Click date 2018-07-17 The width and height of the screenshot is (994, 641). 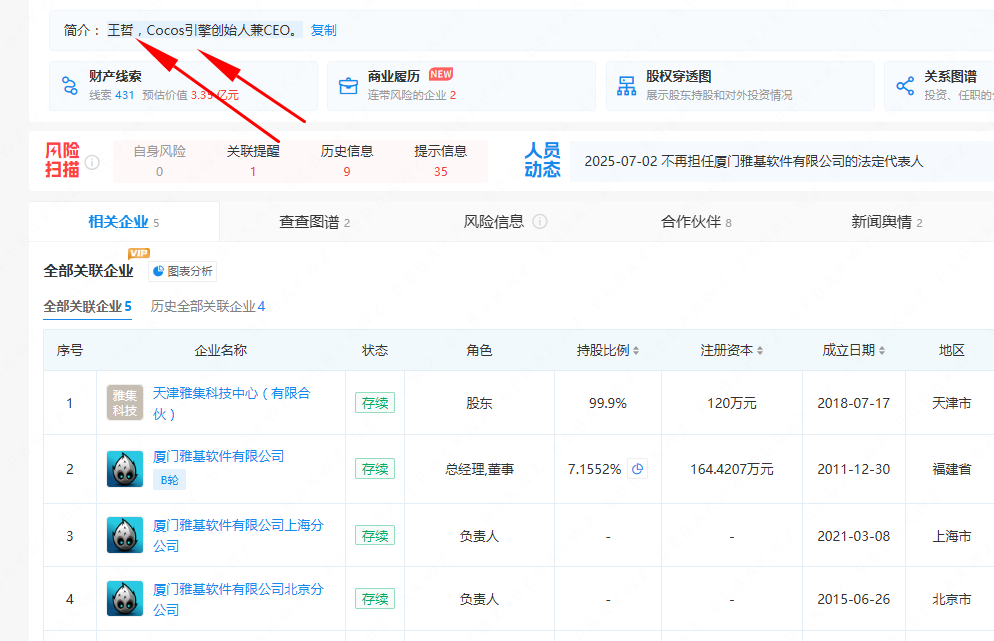[x=853, y=403]
